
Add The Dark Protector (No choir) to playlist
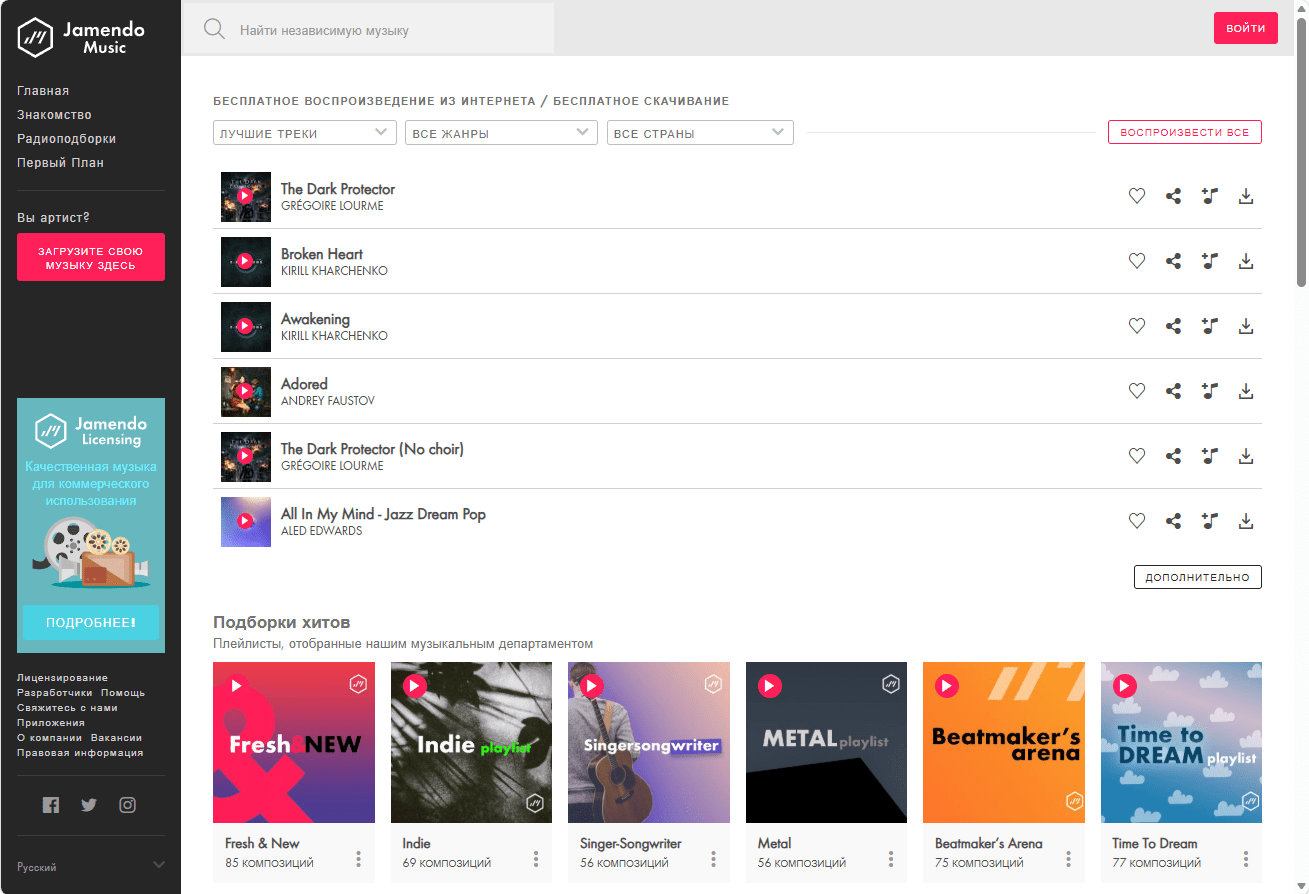pyautogui.click(x=1210, y=456)
